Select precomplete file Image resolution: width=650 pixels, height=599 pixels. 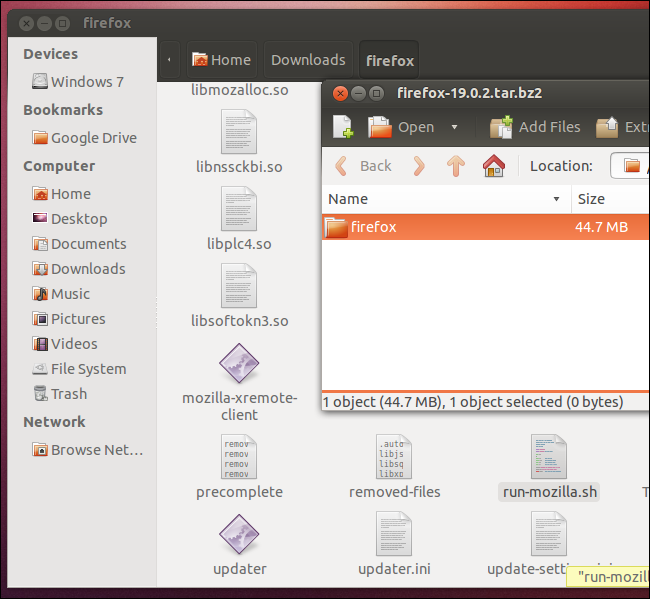tap(239, 466)
